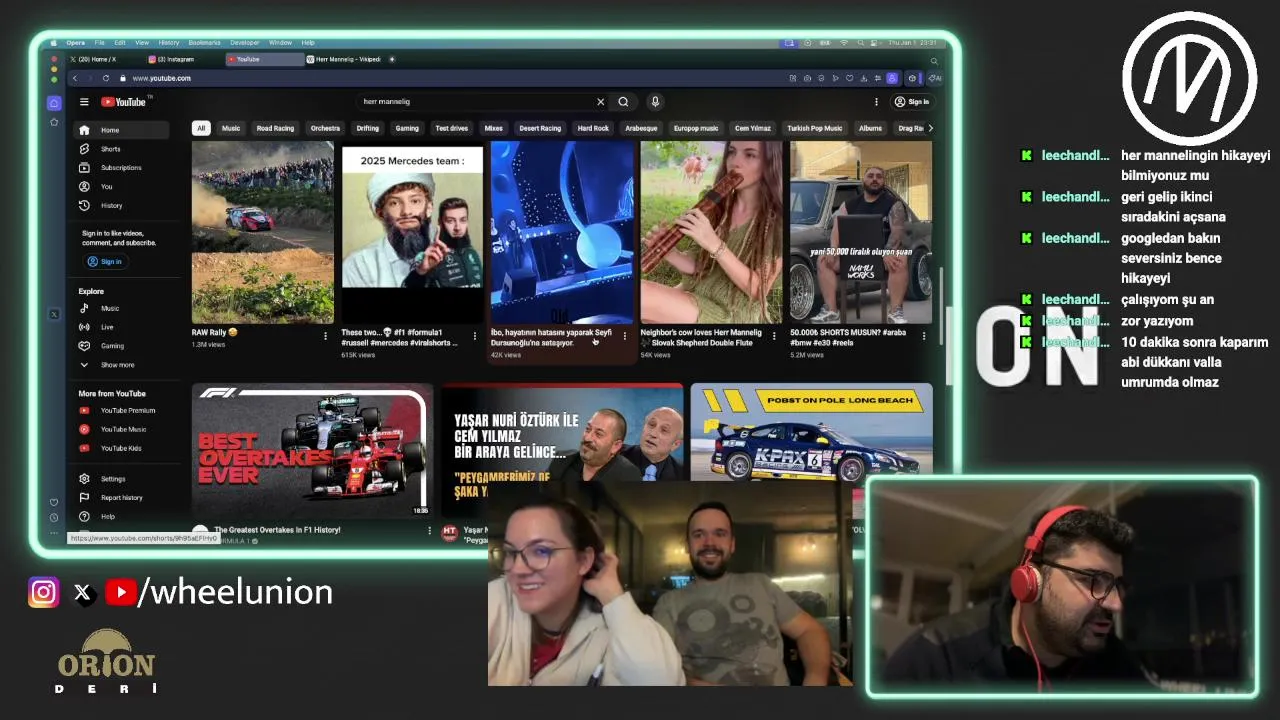Select the Gaming filter chip

click(x=407, y=128)
